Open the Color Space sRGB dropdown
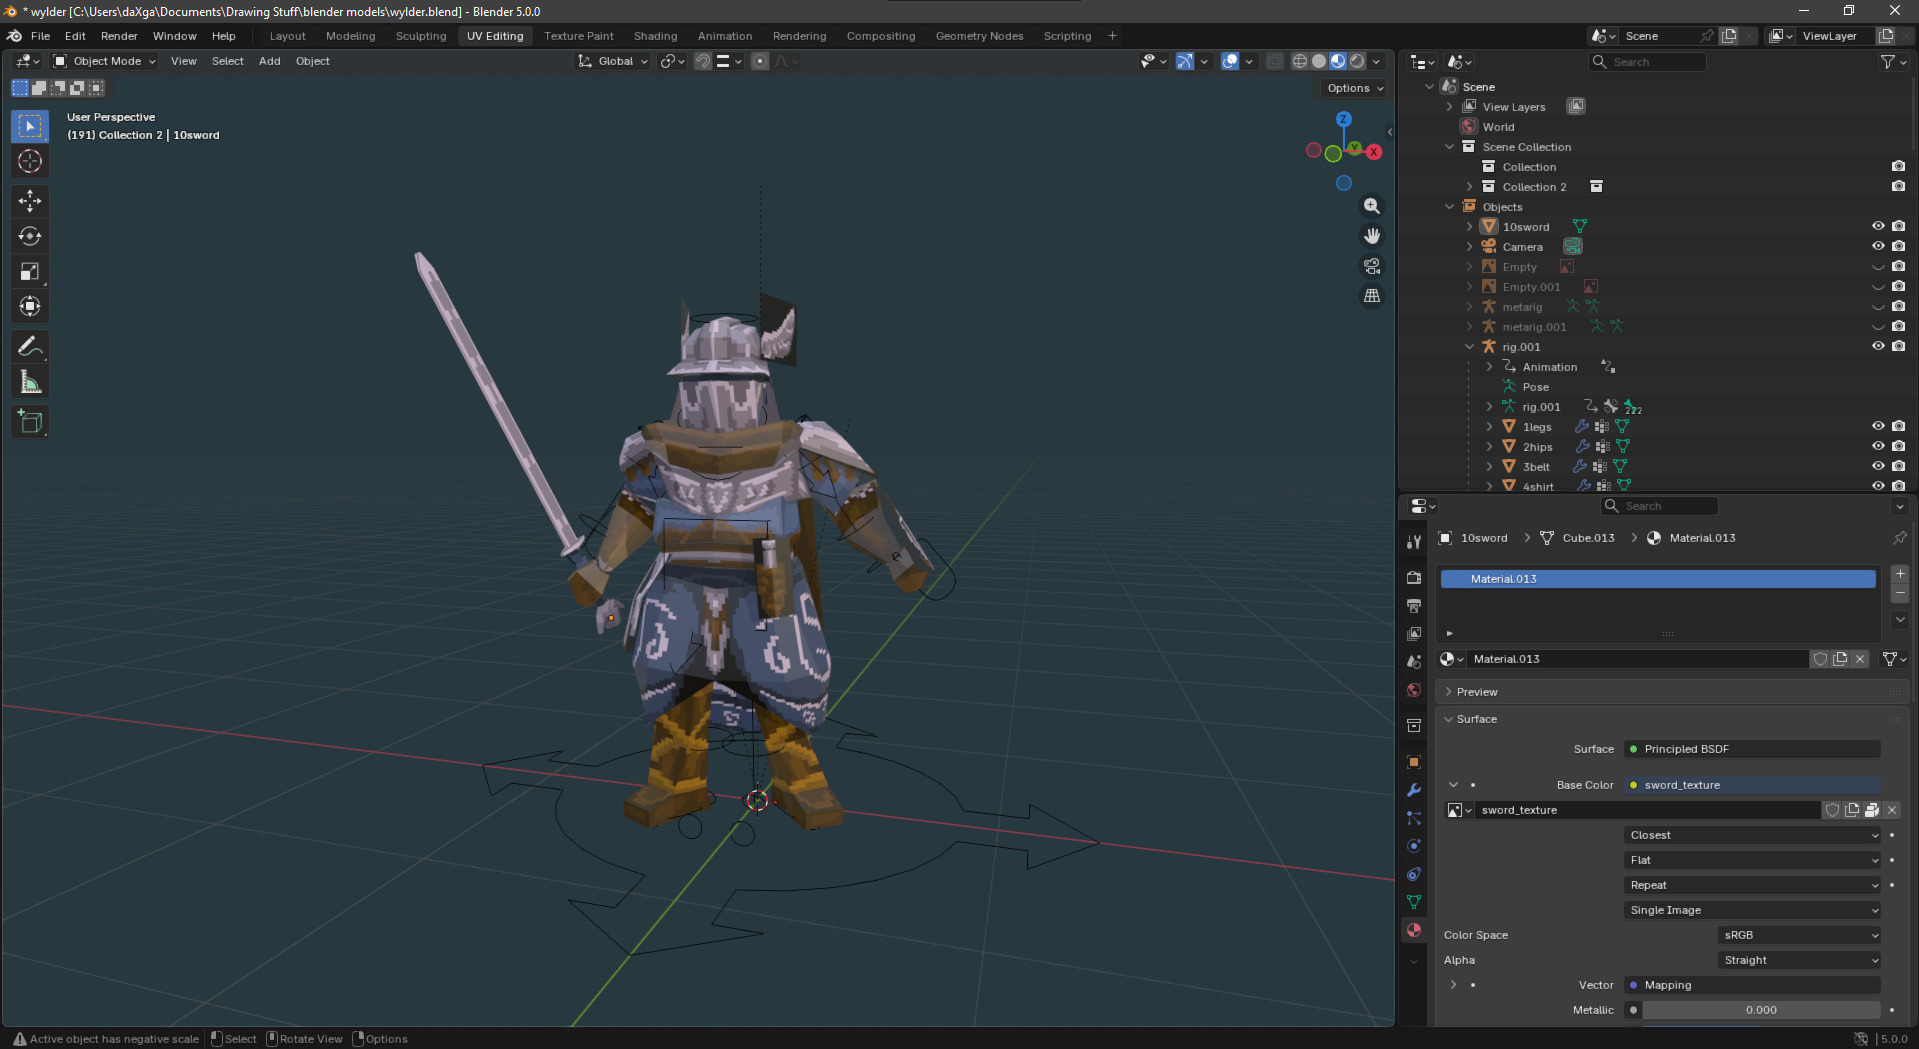 (x=1800, y=935)
